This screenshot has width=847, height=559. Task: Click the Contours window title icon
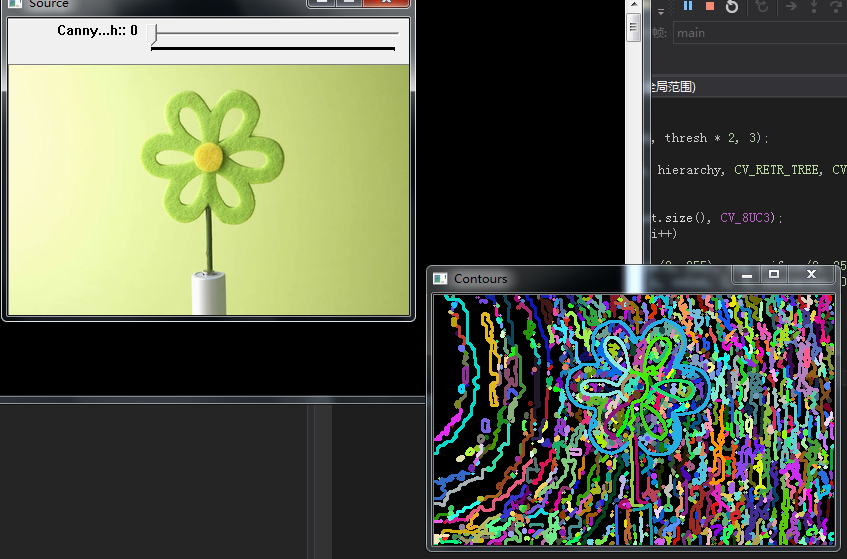(440, 279)
